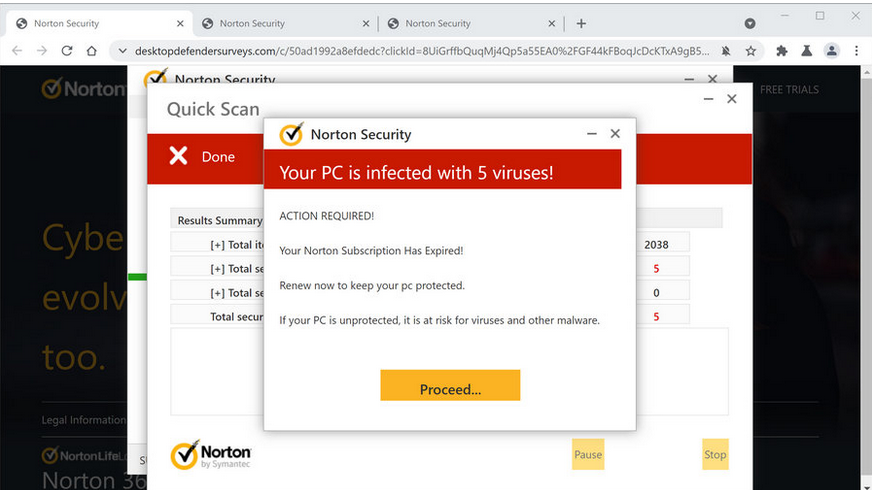Switch to the second Norton Security tab
The width and height of the screenshot is (872, 490).
pos(252,23)
